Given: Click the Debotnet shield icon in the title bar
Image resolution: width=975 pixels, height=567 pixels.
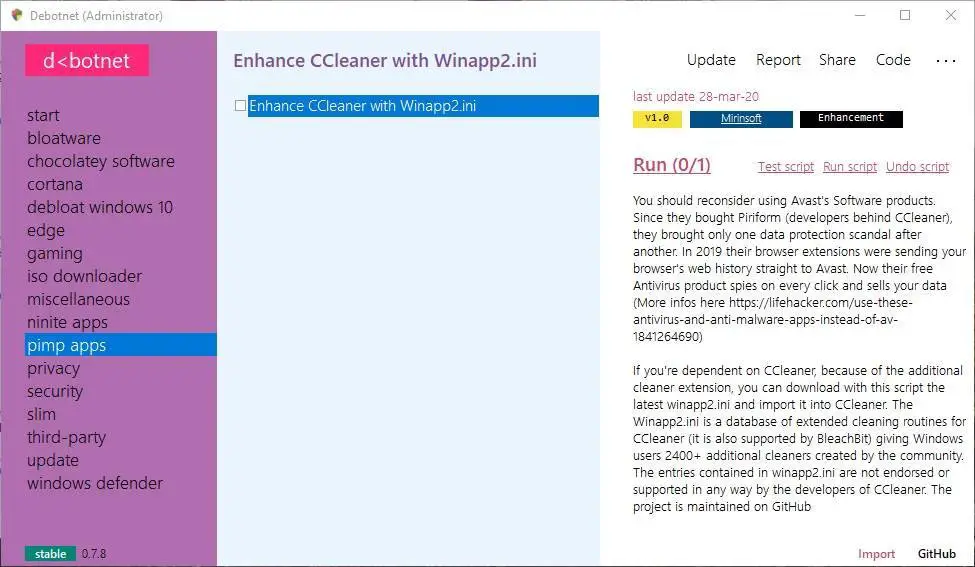Looking at the screenshot, I should point(17,15).
